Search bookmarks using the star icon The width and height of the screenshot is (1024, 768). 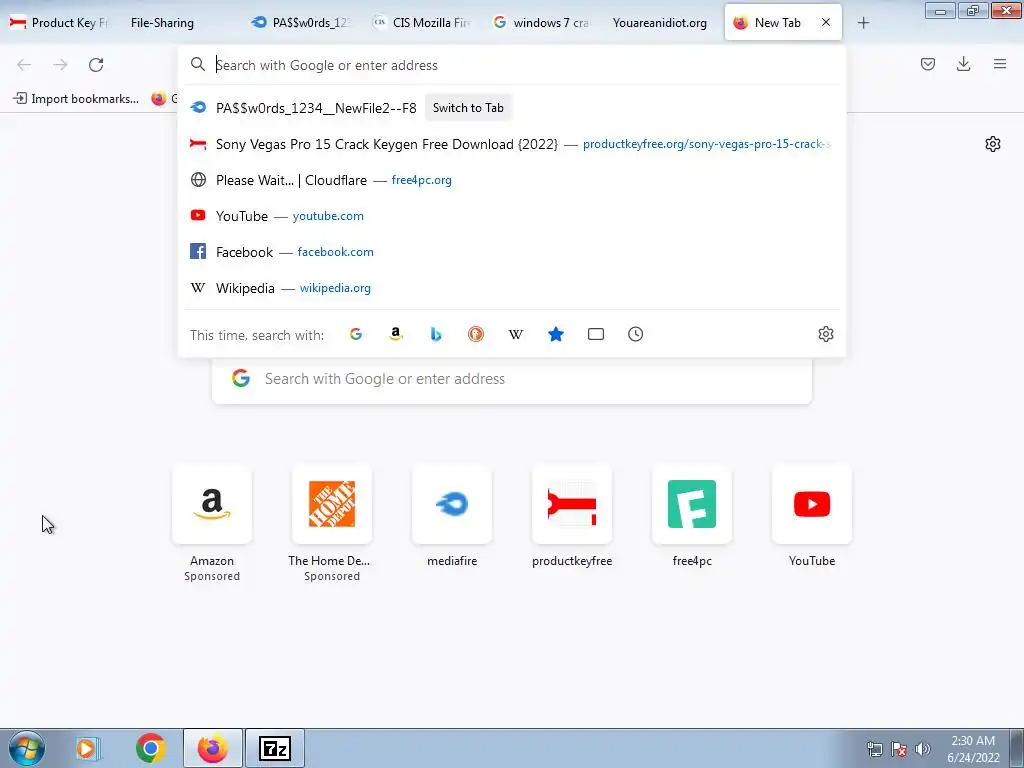coord(556,334)
